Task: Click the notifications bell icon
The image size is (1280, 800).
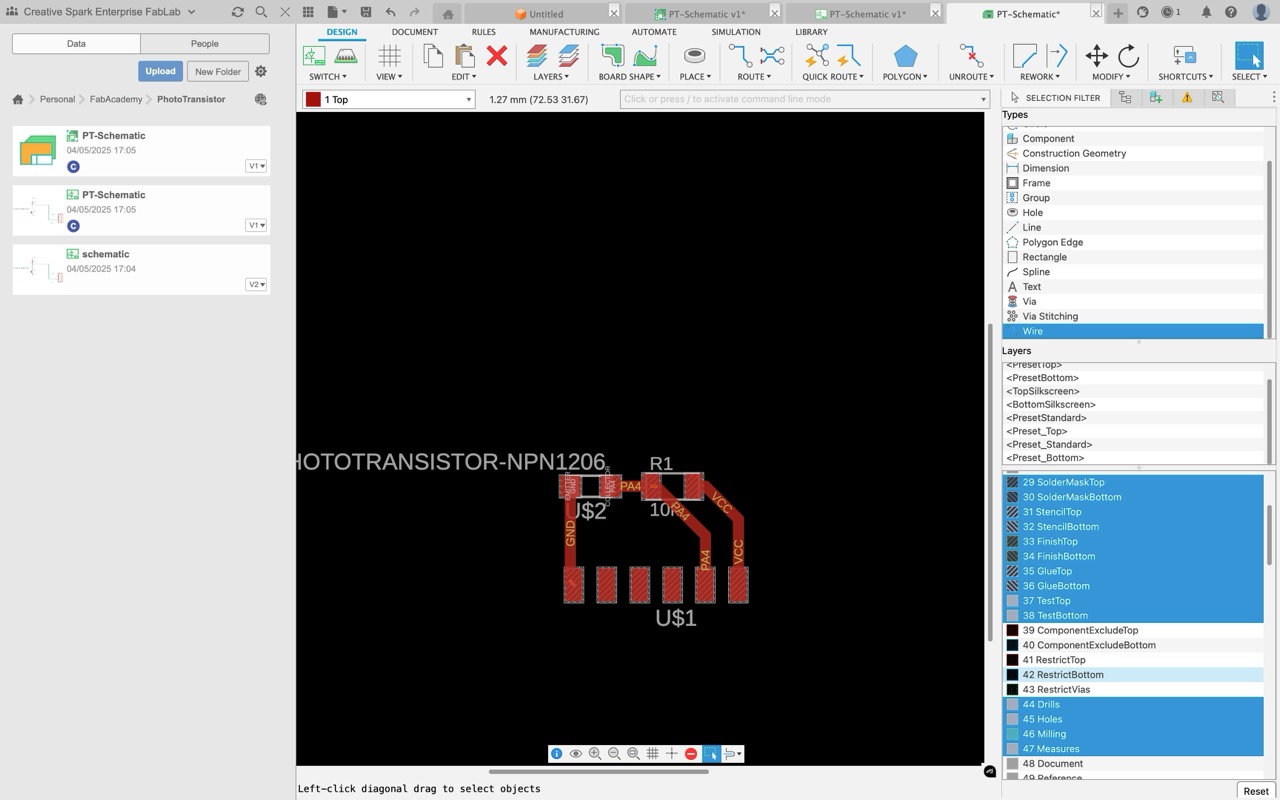Action: tap(1206, 12)
